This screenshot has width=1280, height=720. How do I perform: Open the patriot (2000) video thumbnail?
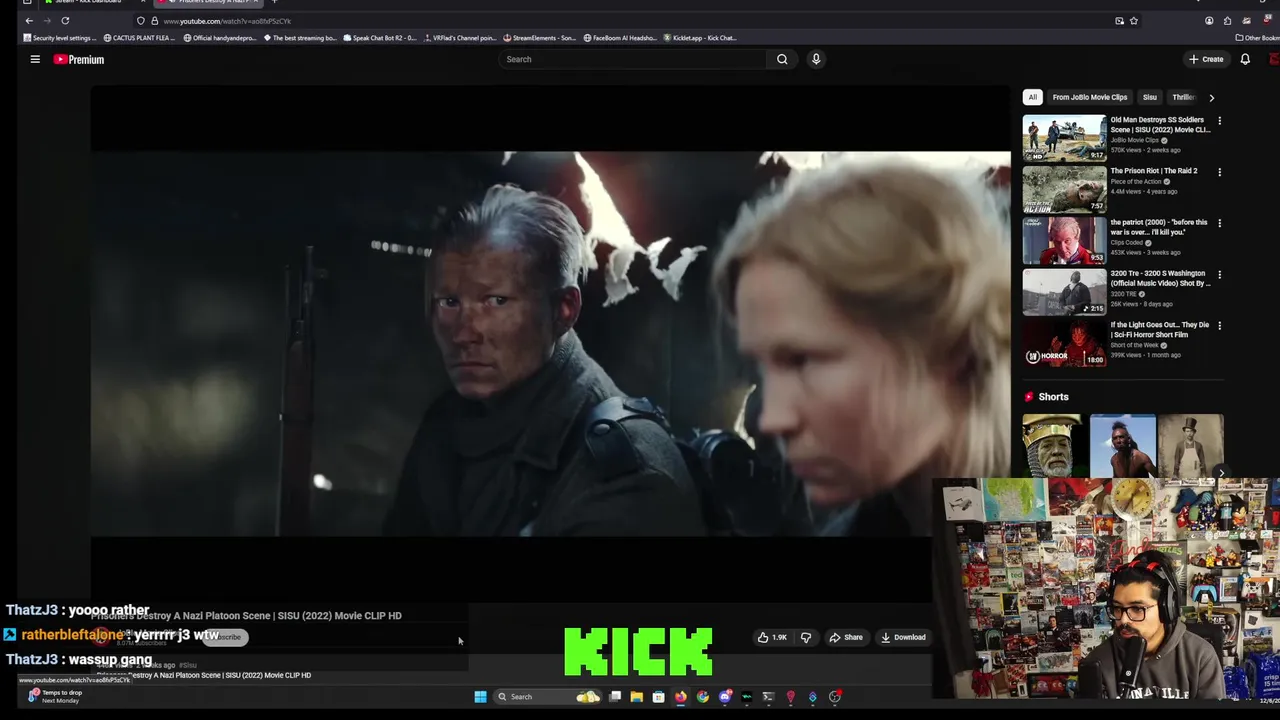click(x=1064, y=240)
